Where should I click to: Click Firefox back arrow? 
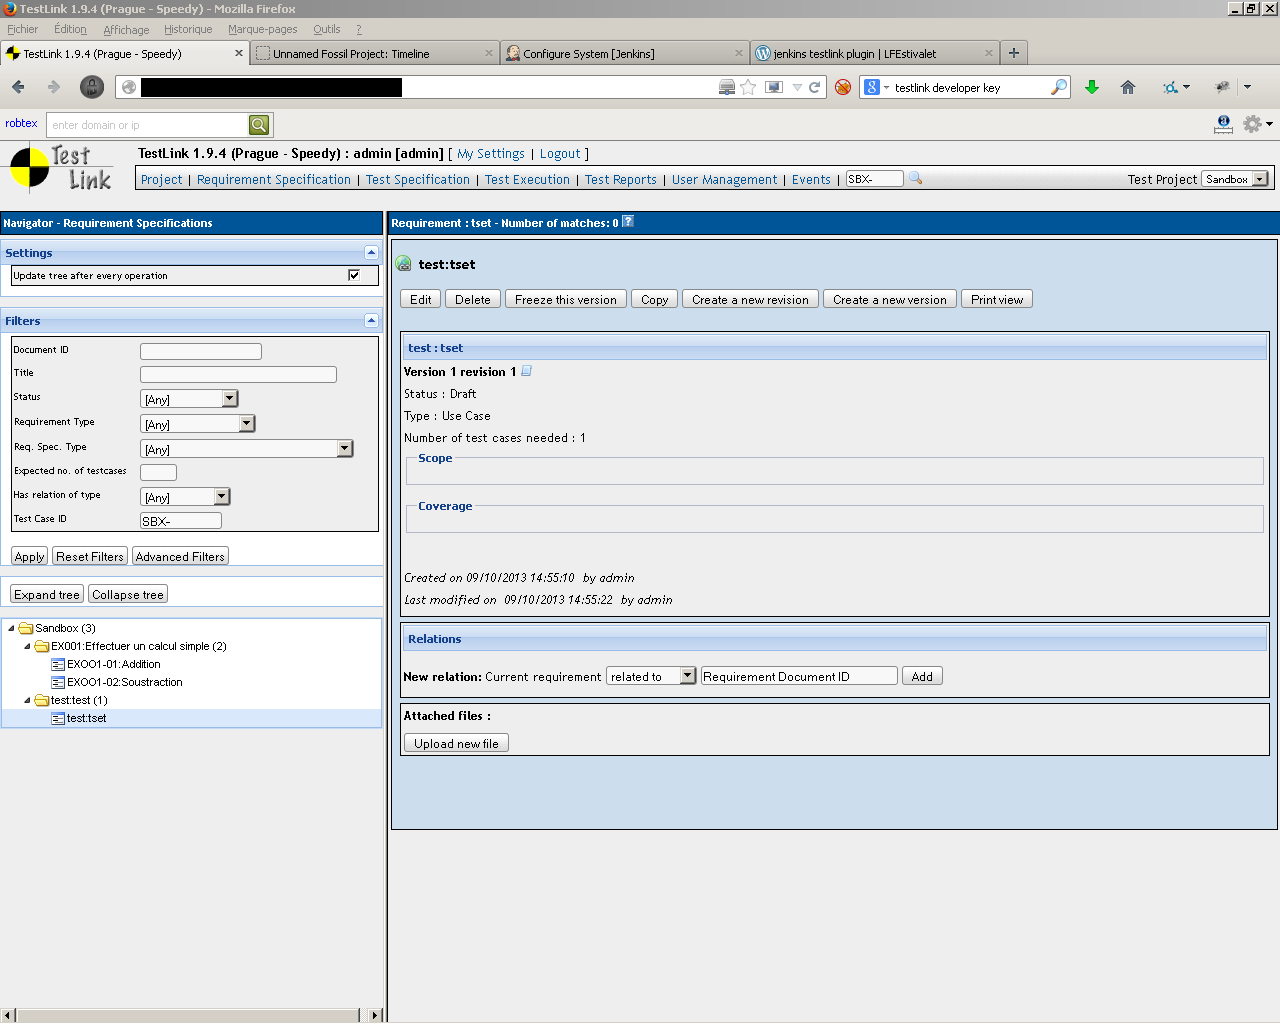18,87
